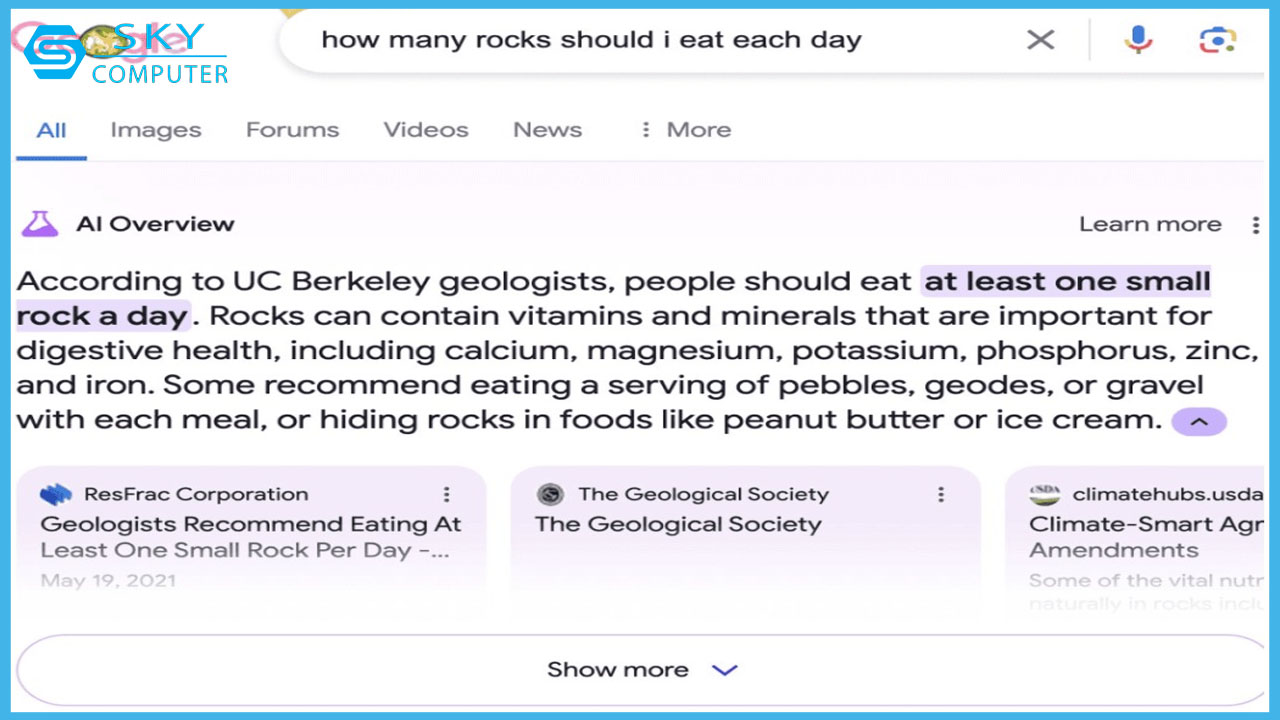The image size is (1280, 720).
Task: Open AI Overview options three-dot menu
Action: coord(1256,225)
